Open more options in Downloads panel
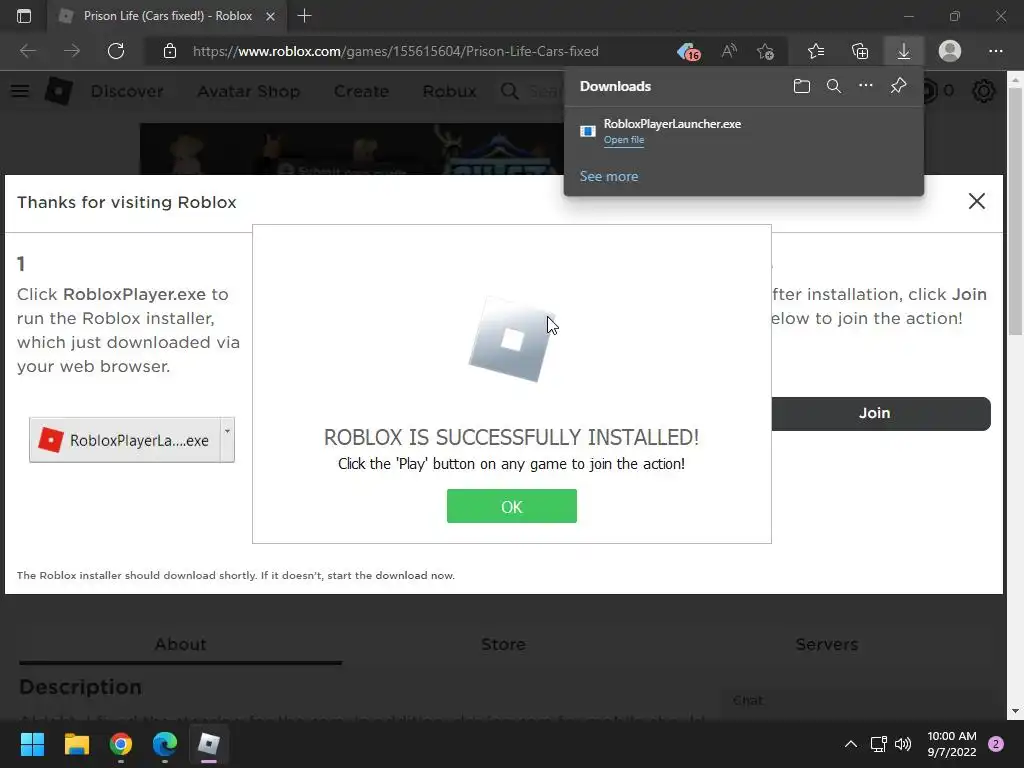Viewport: 1024px width, 768px height. click(866, 86)
